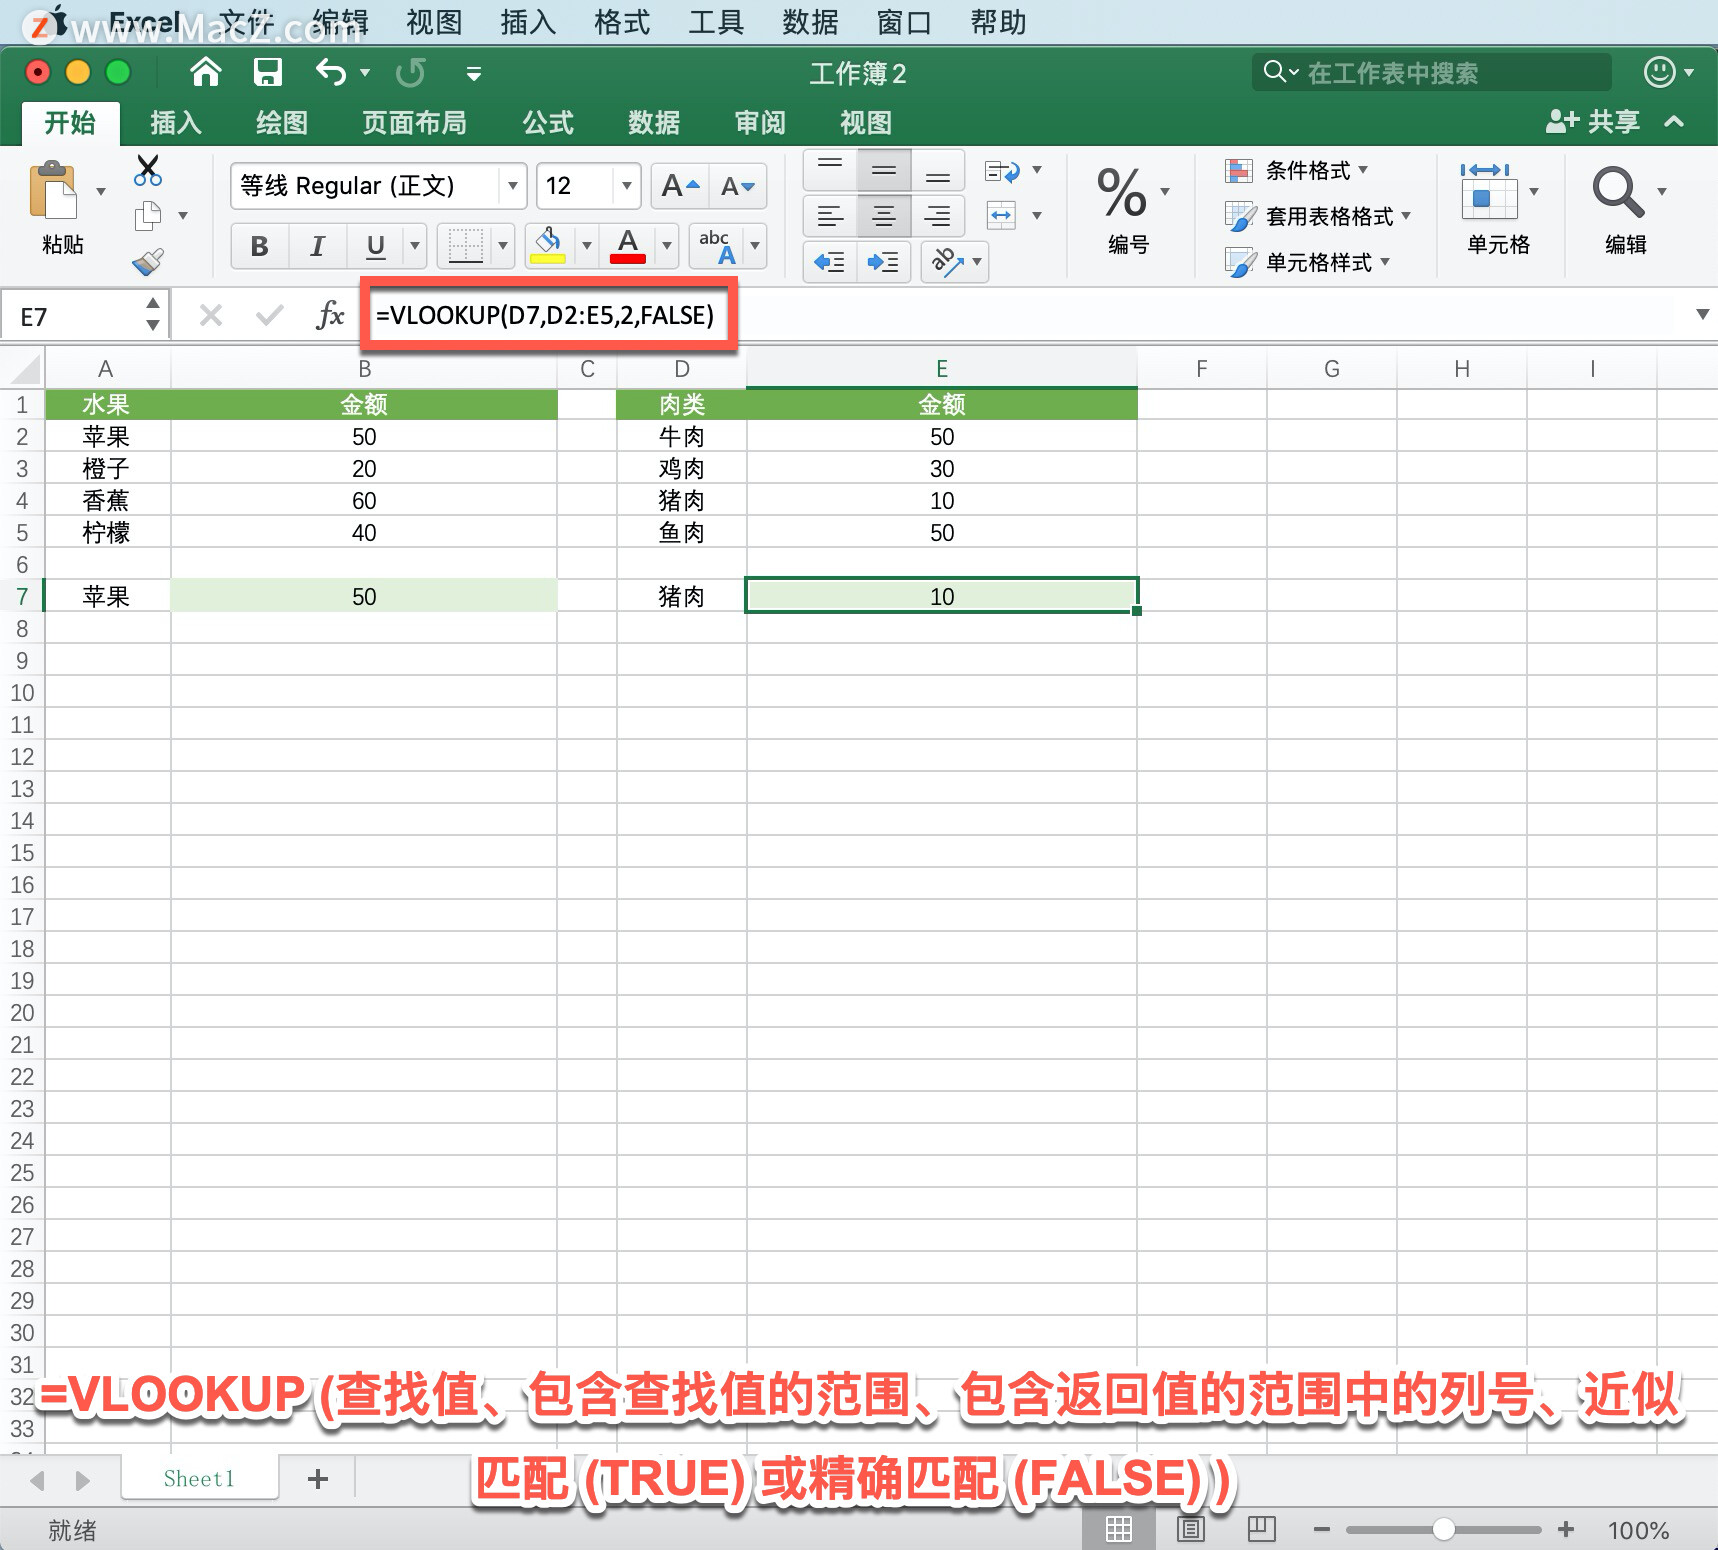Click the 共享 share button
This screenshot has width=1718, height=1550.
1592,122
